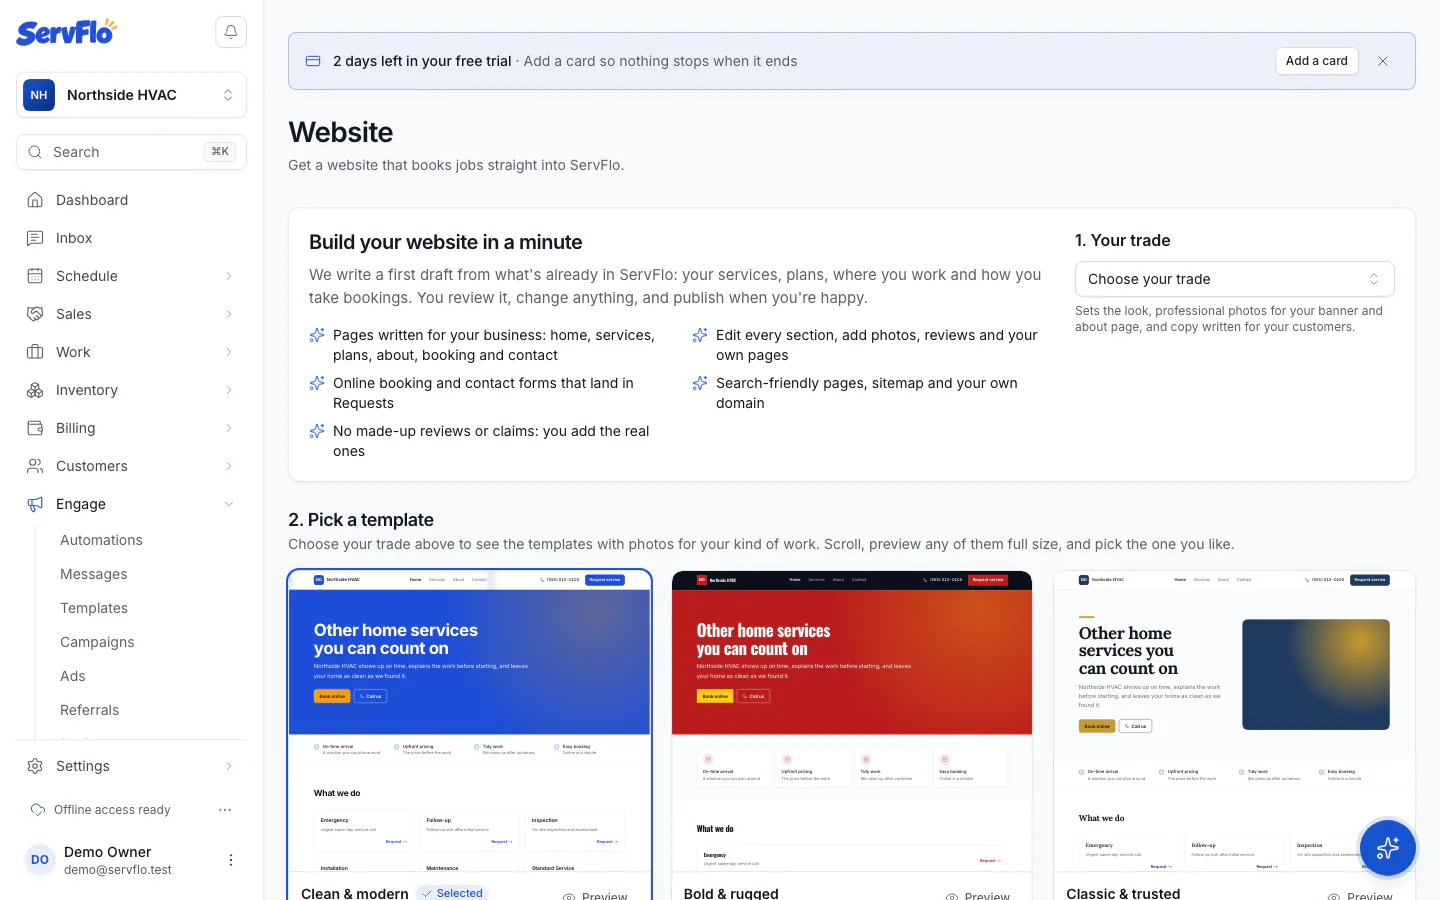Viewport: 1440px width, 900px height.
Task: Click the Search field in the sidebar
Action: pos(131,152)
